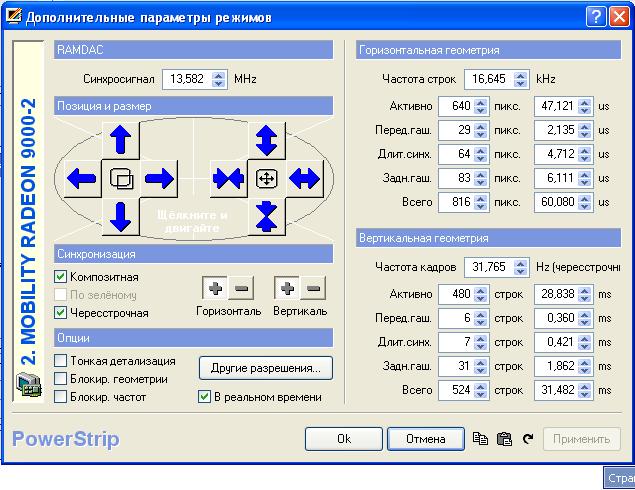Screen dimensions: 635x490
Task: Disable the В реальном времени checkbox
Action: tap(205, 397)
